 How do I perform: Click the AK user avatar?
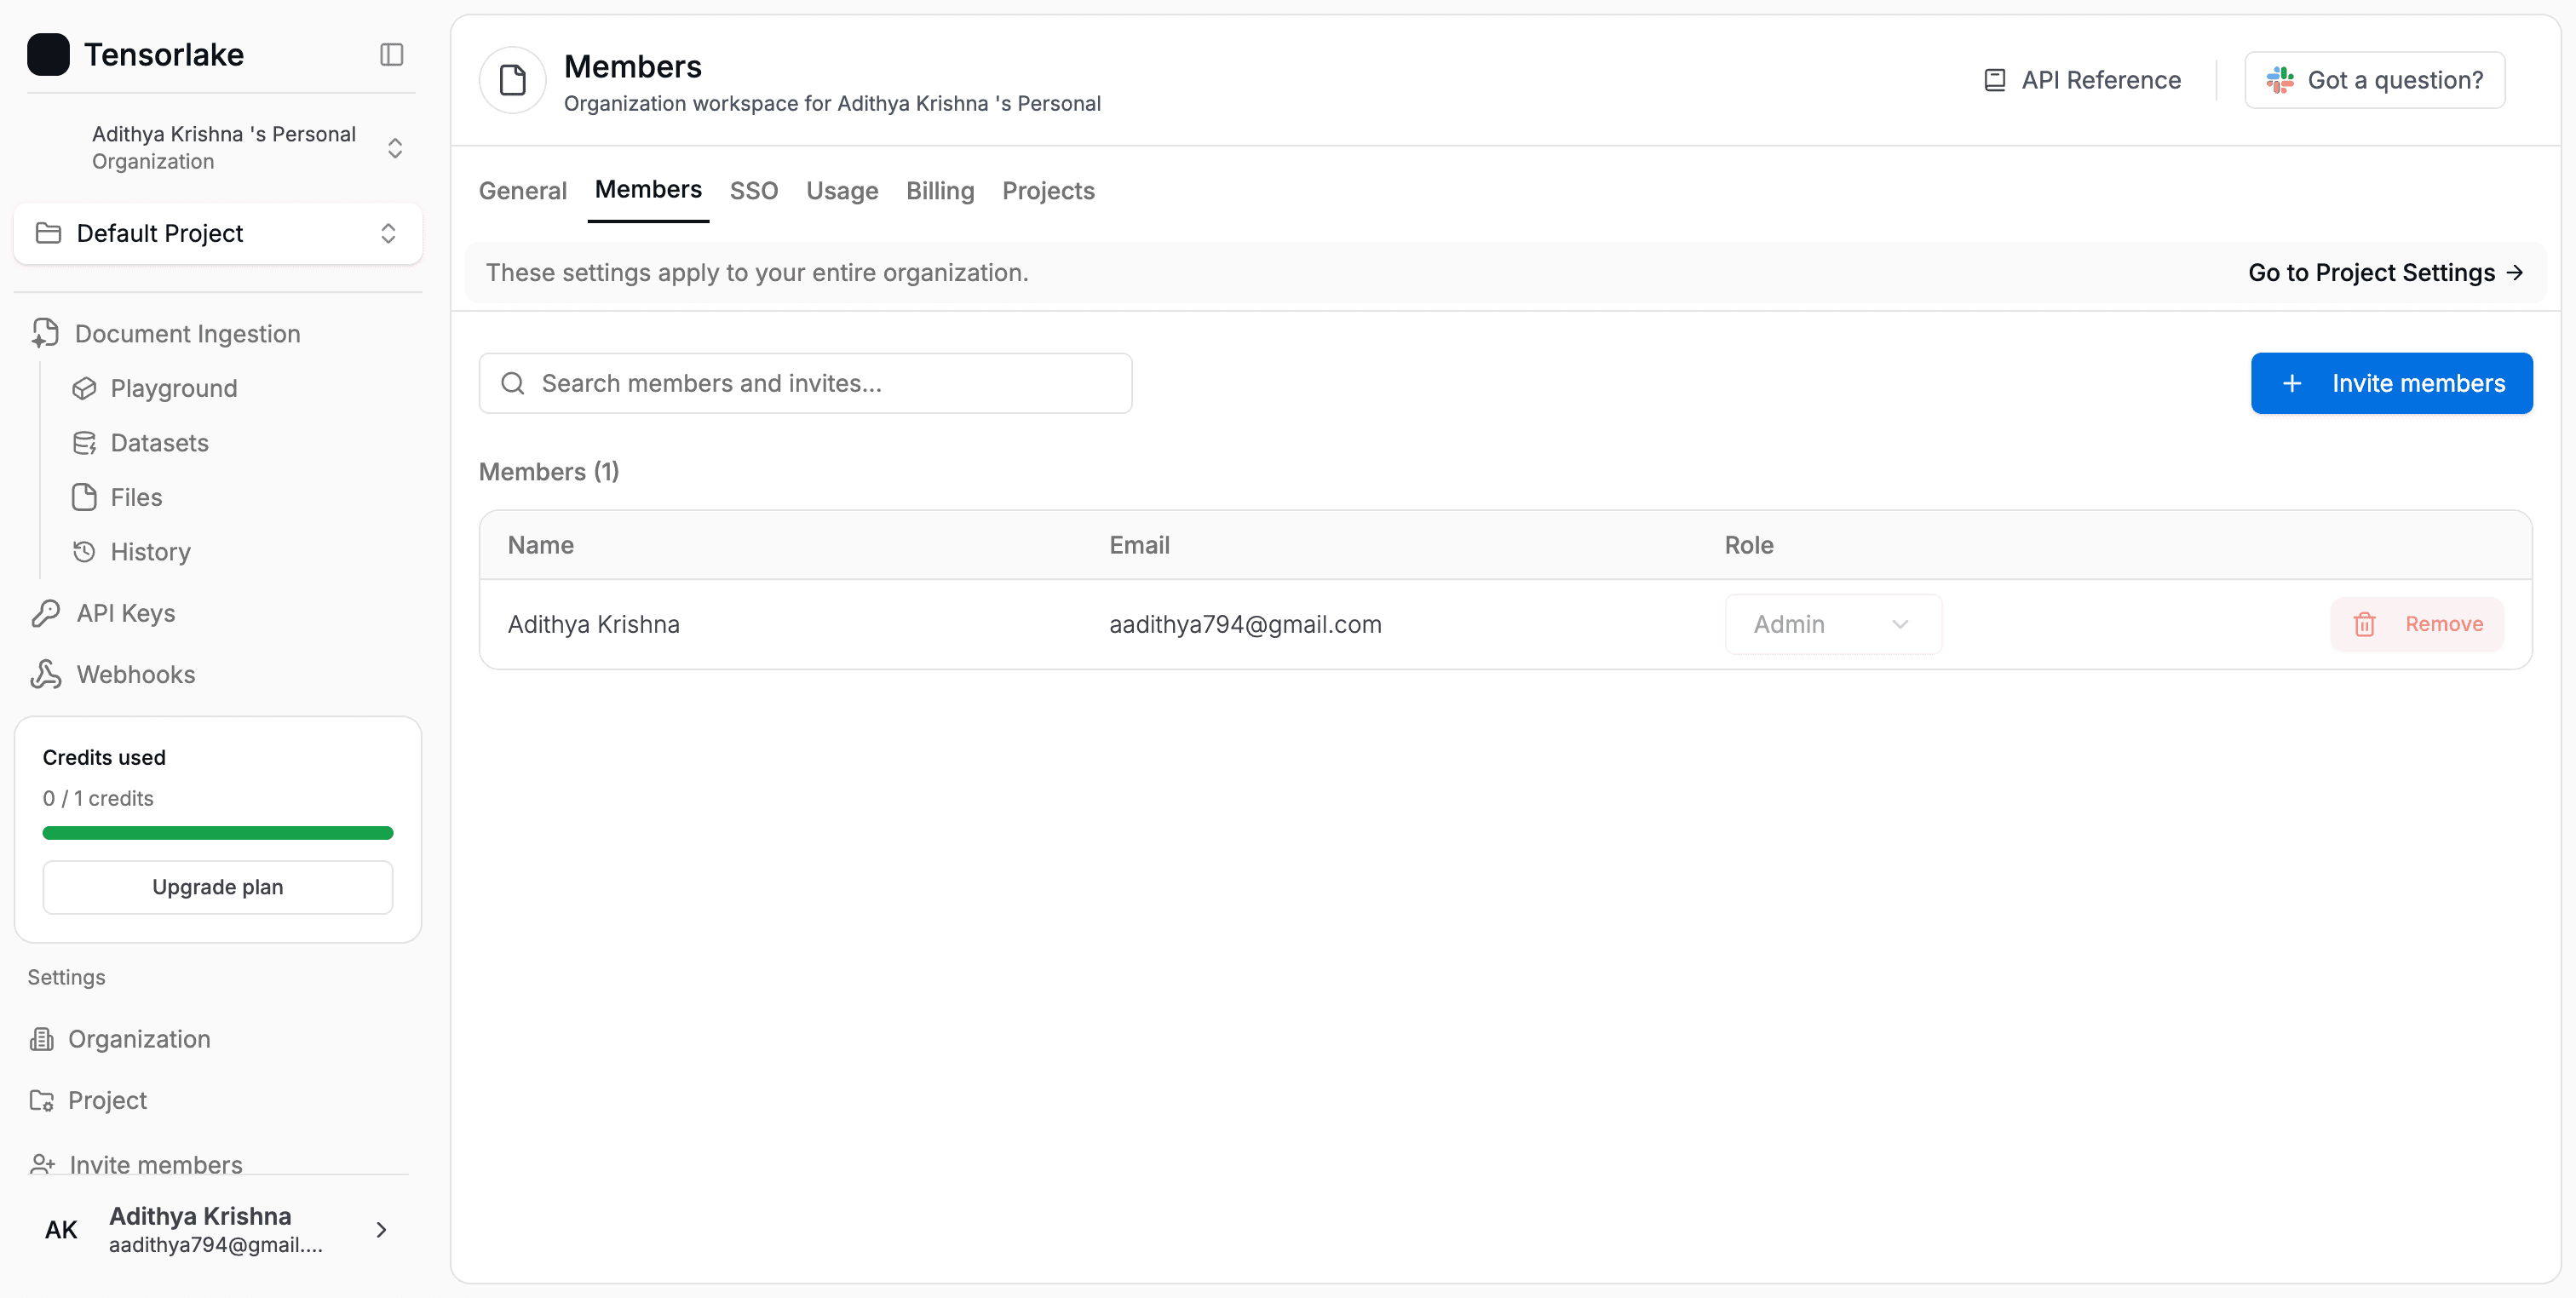tap(61, 1229)
